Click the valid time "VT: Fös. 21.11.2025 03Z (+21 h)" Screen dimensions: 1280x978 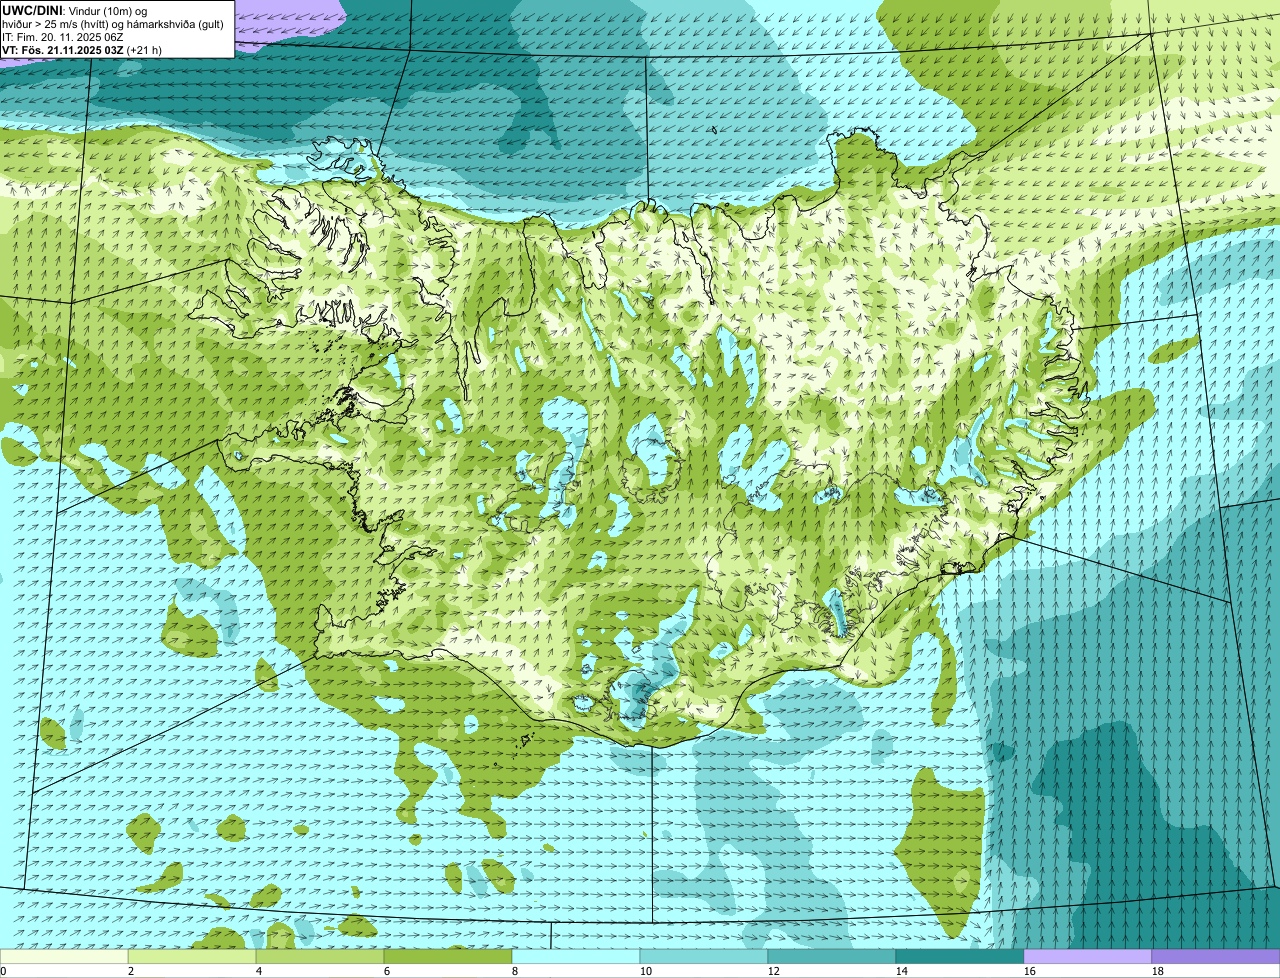tap(82, 49)
